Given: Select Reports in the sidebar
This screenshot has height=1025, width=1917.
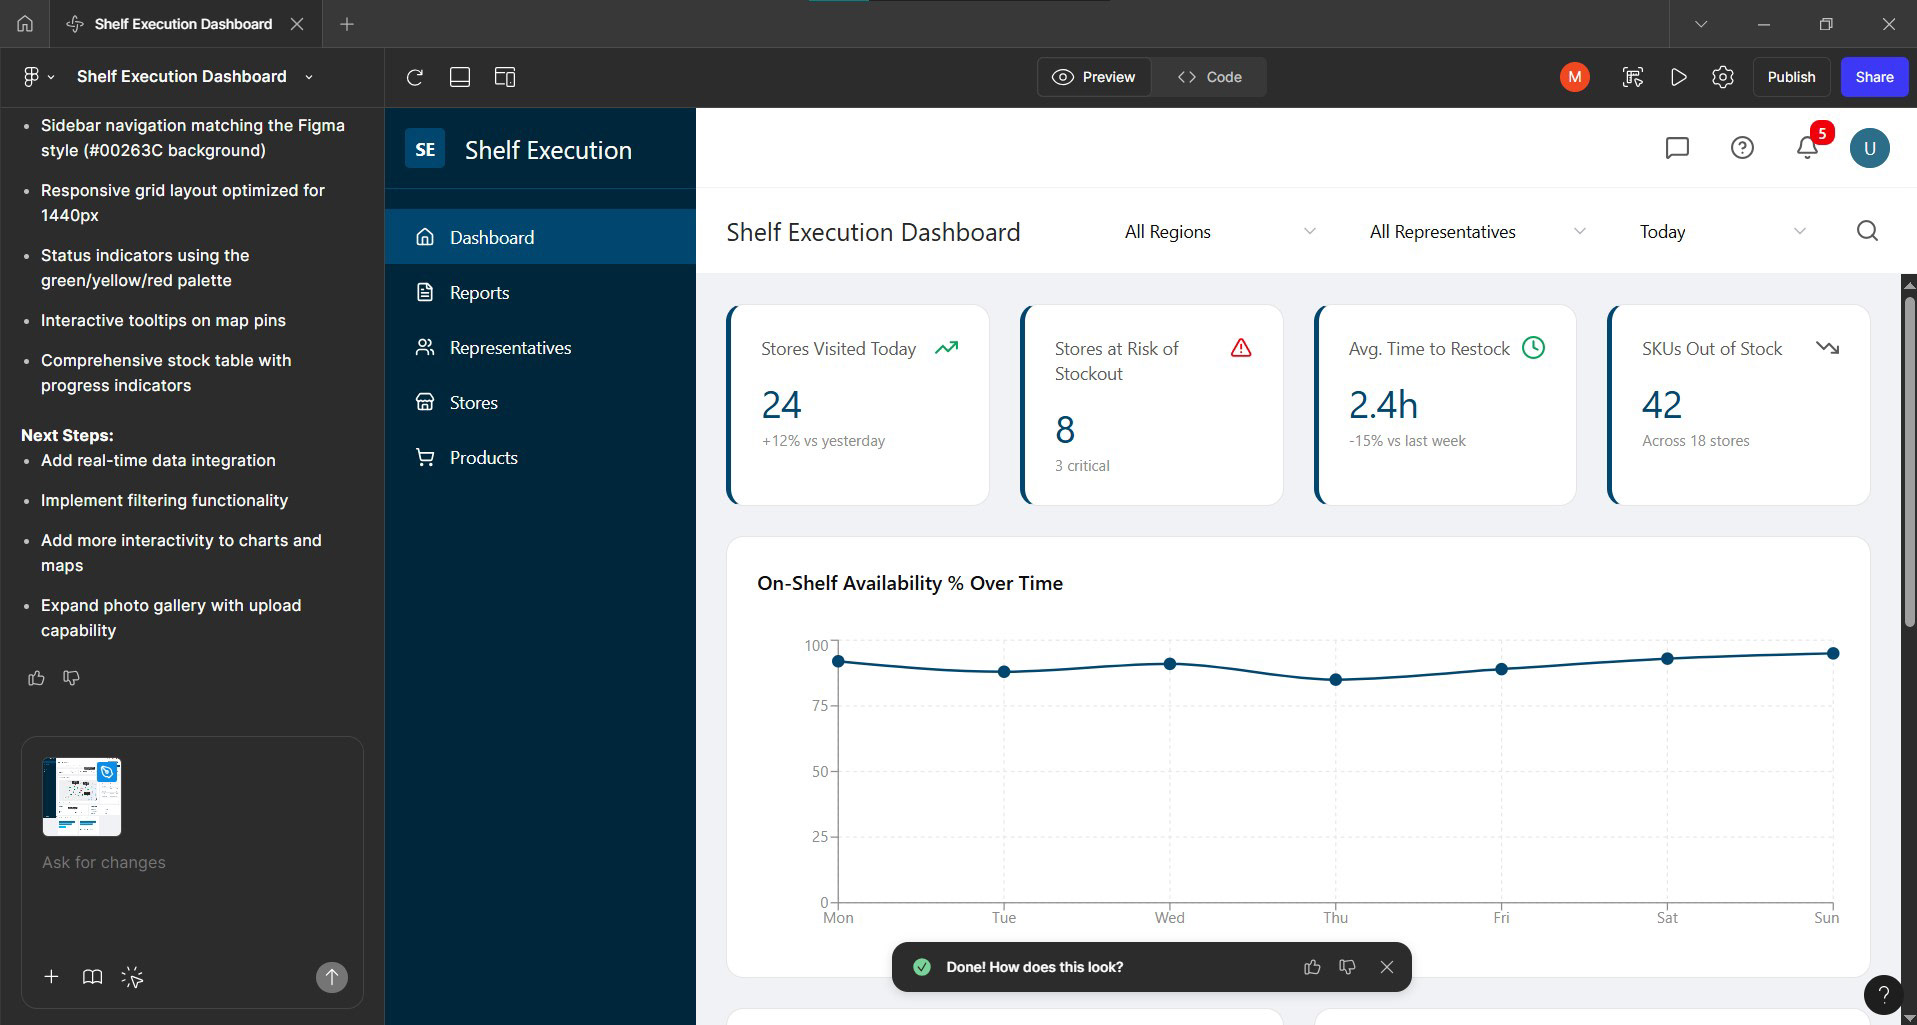Looking at the screenshot, I should [x=540, y=292].
